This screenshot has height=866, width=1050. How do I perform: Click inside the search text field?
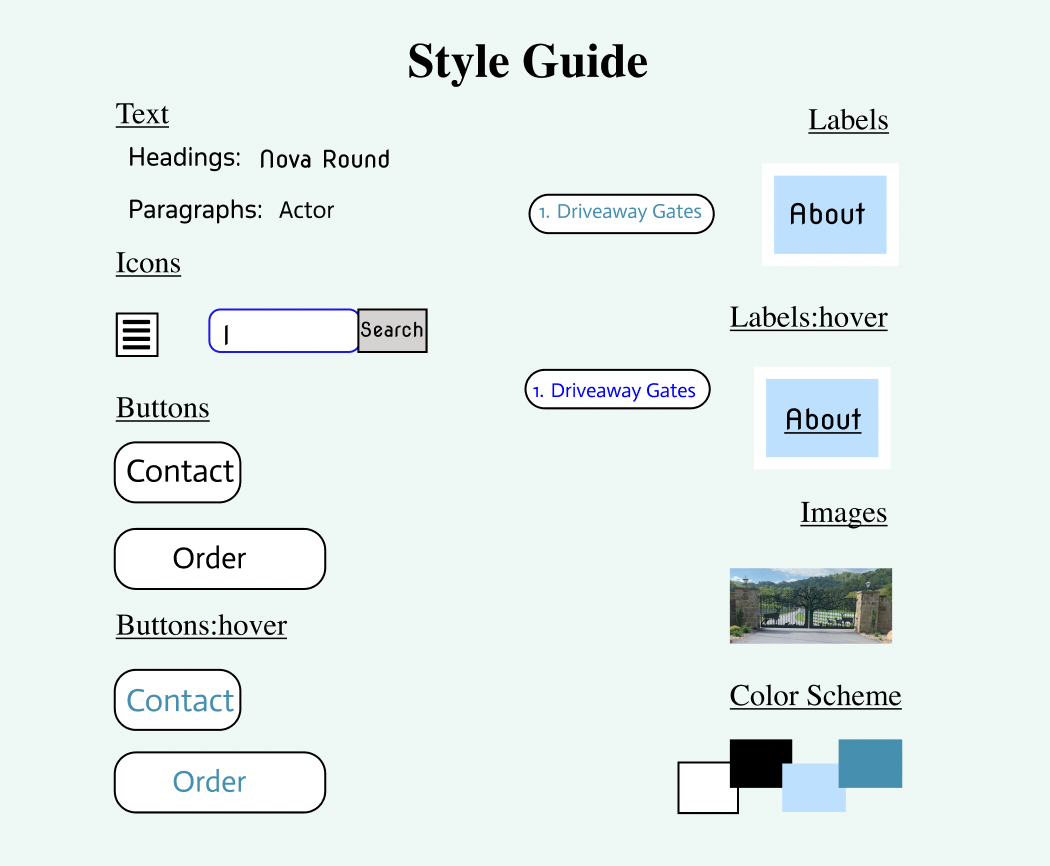pyautogui.click(x=283, y=331)
